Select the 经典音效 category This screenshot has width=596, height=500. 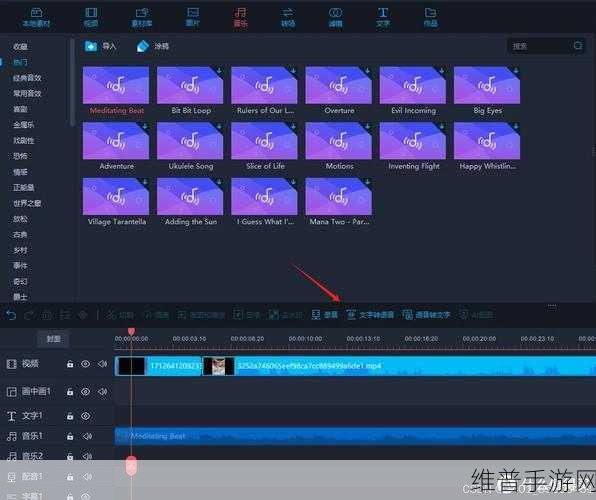tap(27, 78)
